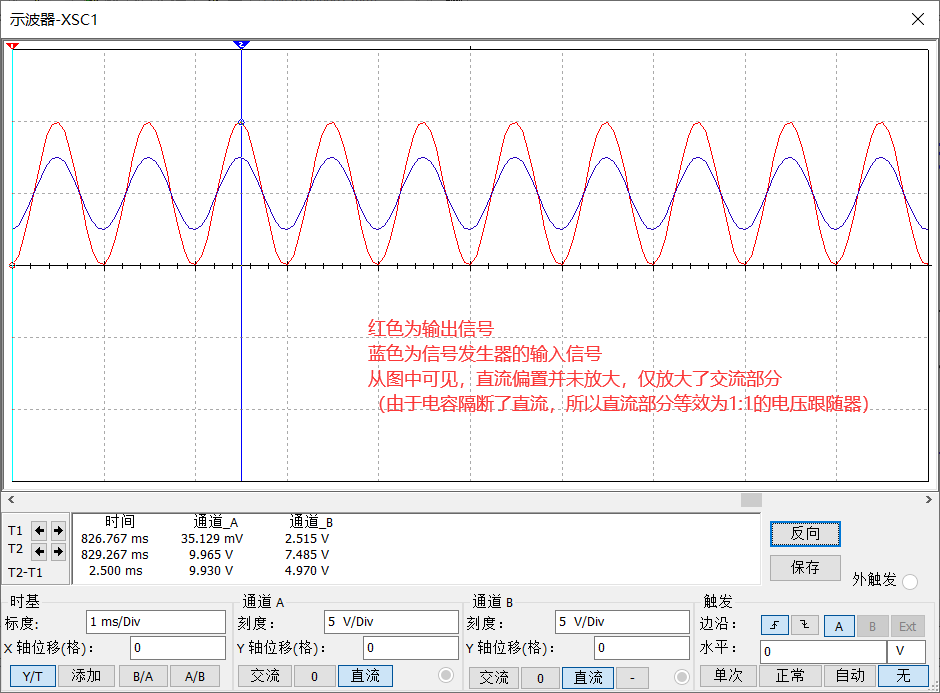Click T2 cursor left arrow

[x=40, y=551]
